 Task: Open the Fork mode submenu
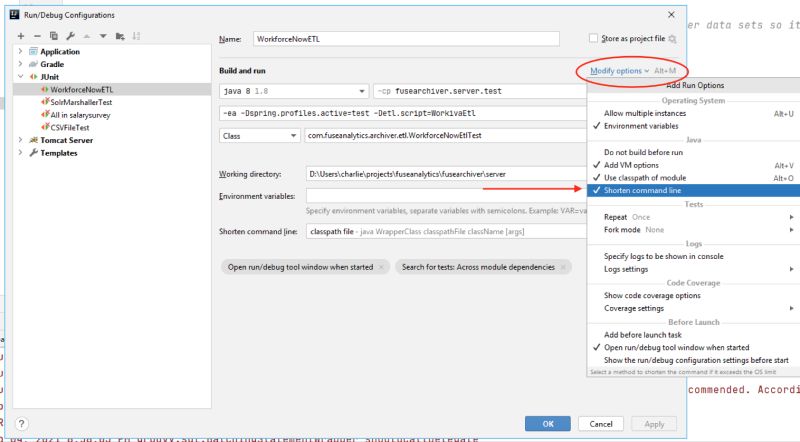point(693,230)
